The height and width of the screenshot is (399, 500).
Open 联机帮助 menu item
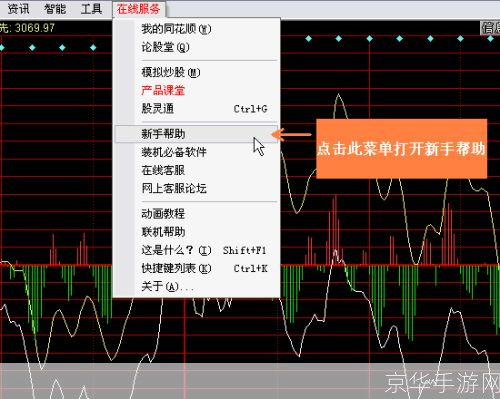[197, 232]
